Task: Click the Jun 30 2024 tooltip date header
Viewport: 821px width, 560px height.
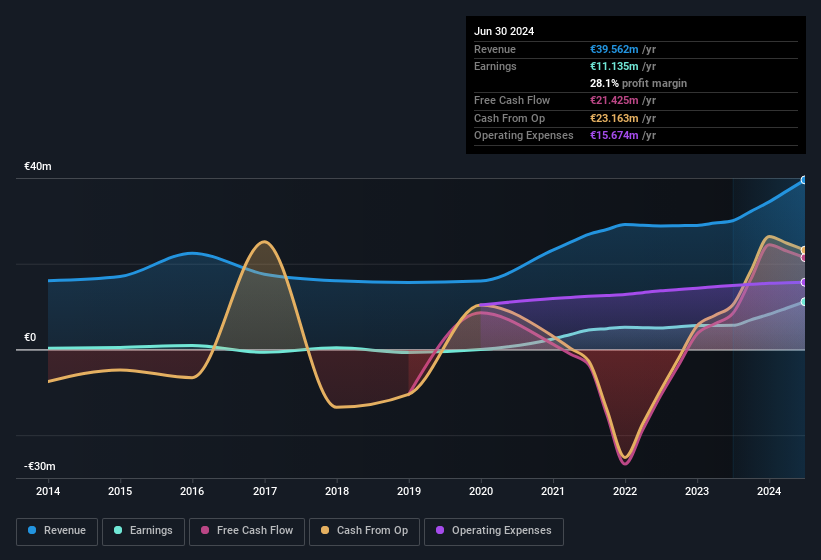Action: click(504, 31)
